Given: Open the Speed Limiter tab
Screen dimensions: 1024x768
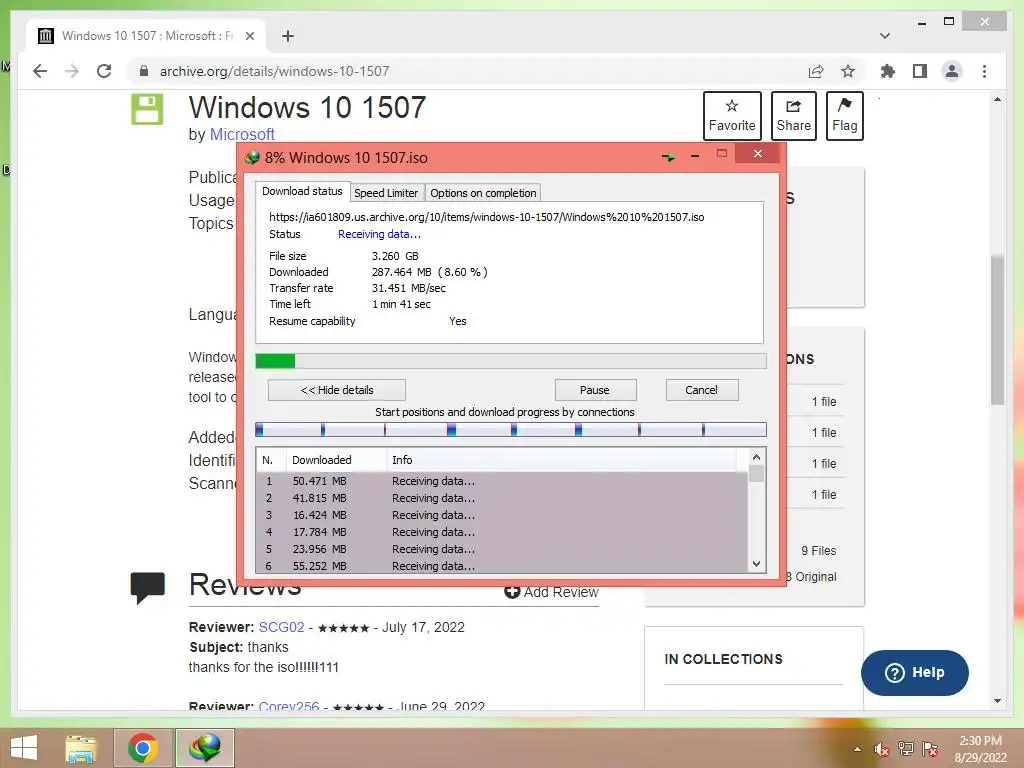Looking at the screenshot, I should (386, 193).
